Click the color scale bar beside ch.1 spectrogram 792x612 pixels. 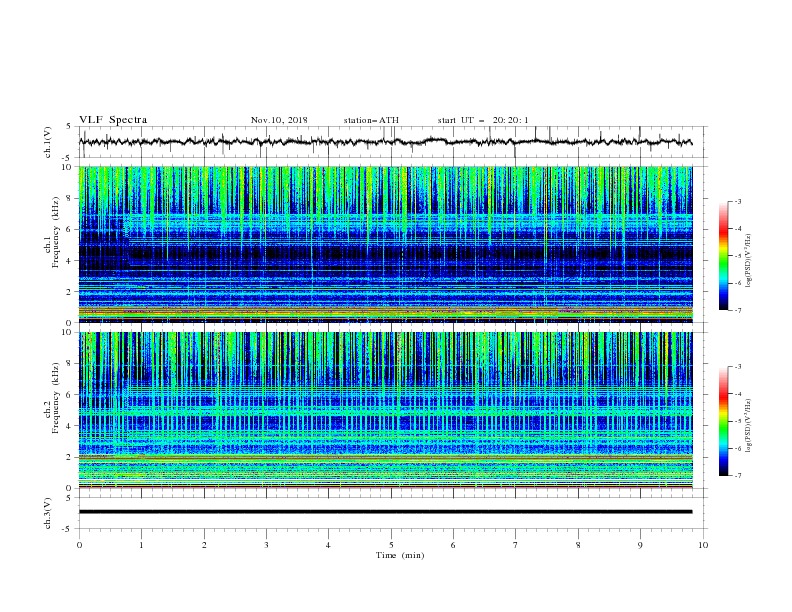coord(723,256)
